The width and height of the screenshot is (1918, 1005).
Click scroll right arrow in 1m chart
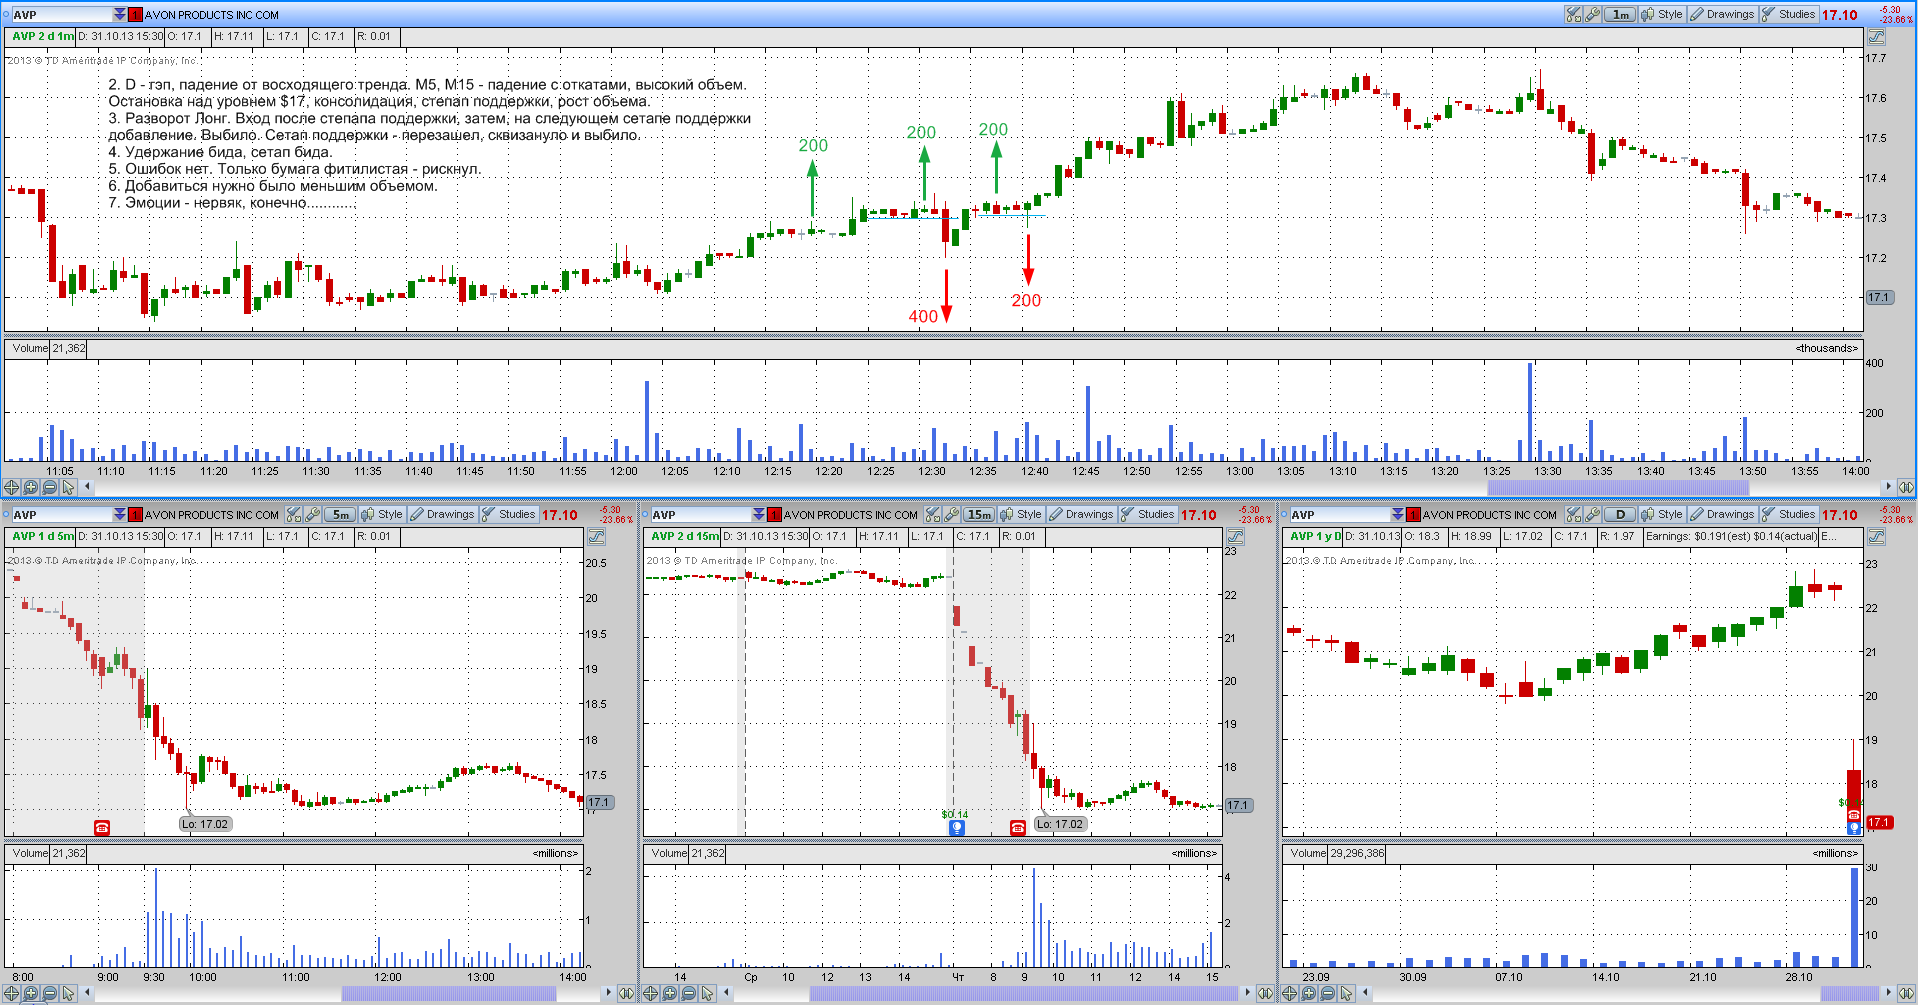pos(1888,487)
